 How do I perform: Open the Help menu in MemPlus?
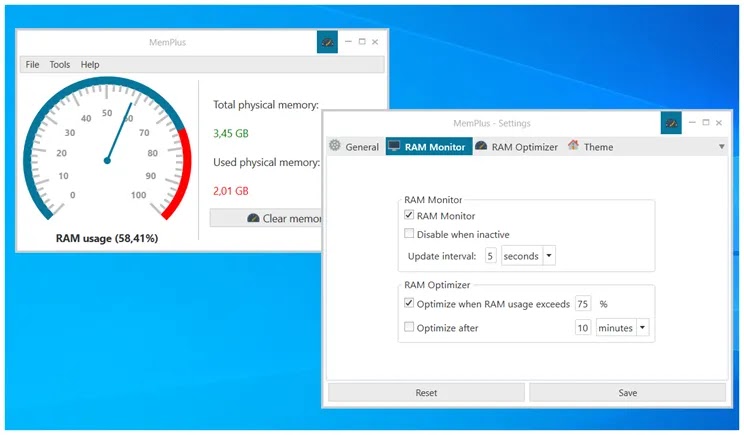click(90, 65)
